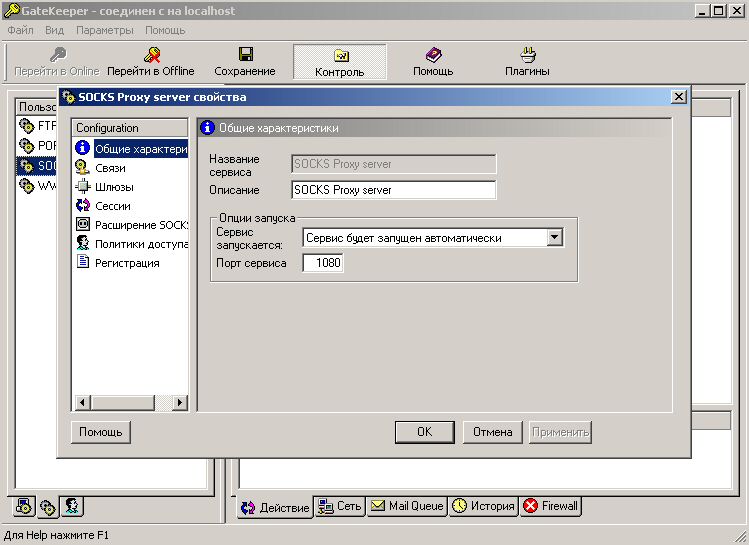
Task: Click the Применить button
Action: click(x=560, y=432)
